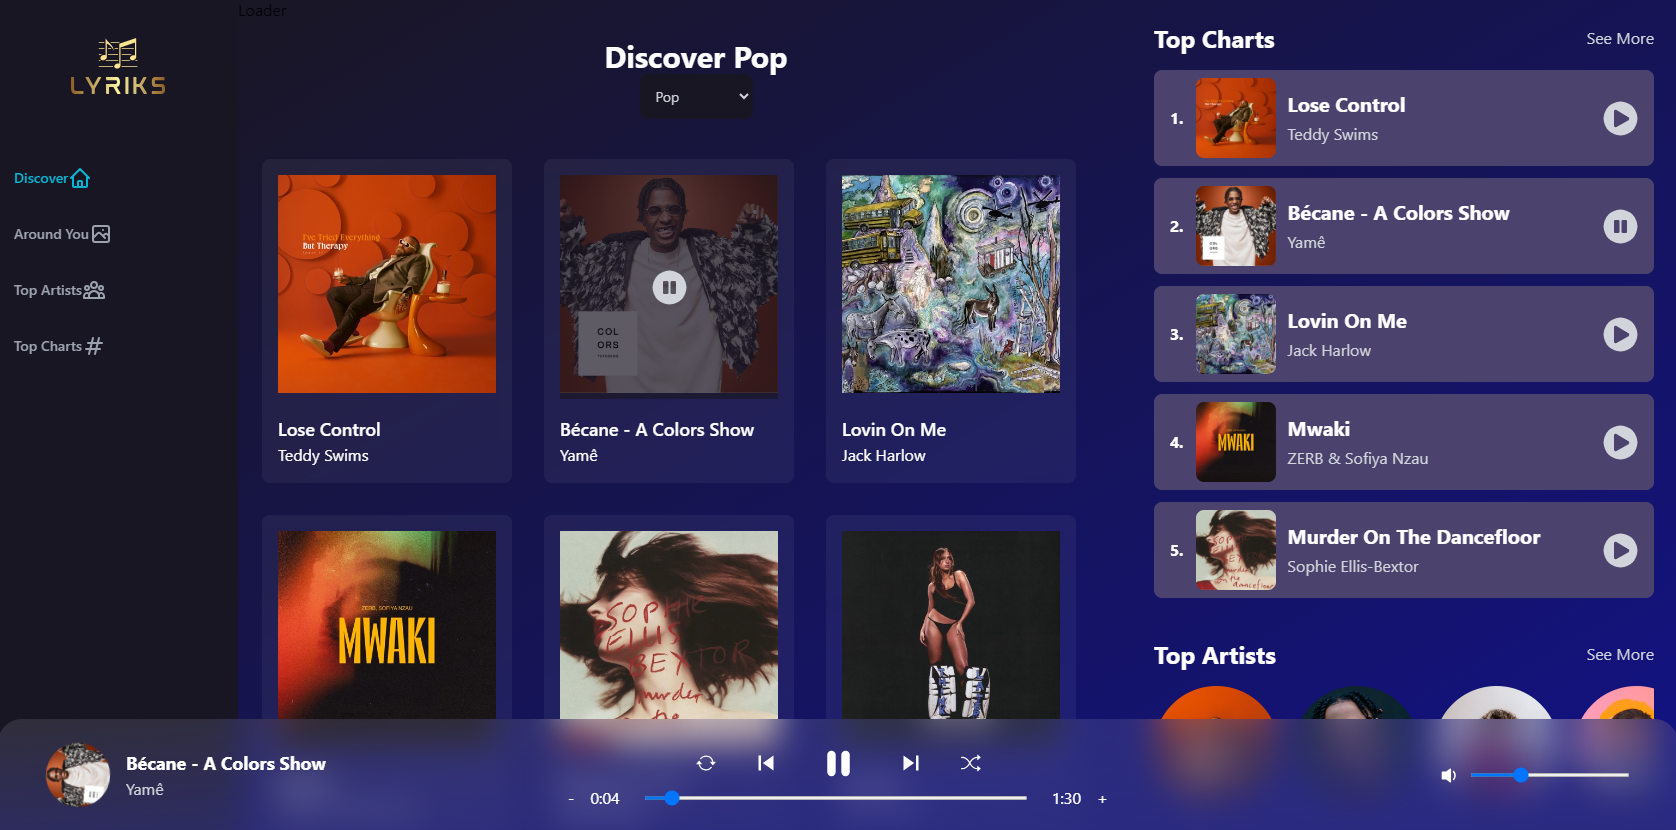1676x830 pixels.
Task: Click first Top Artists orange avatar
Action: point(1216,703)
